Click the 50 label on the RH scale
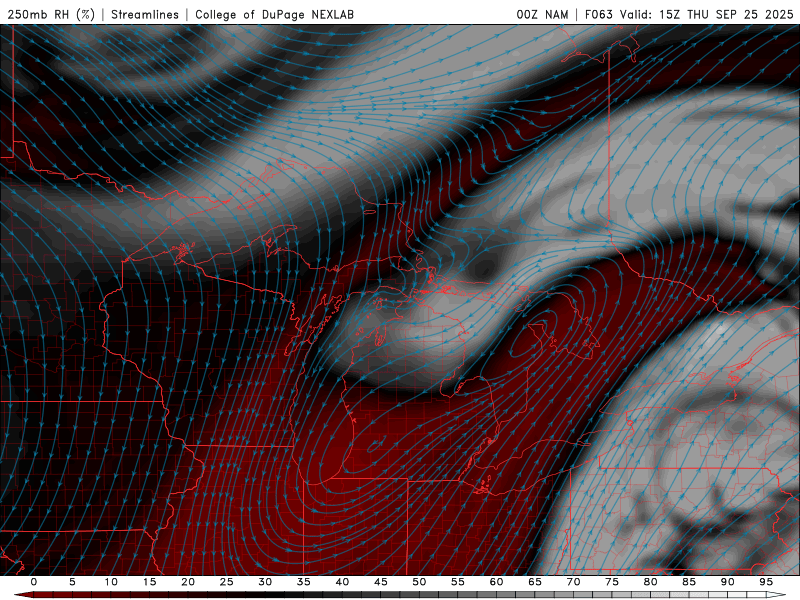The height and width of the screenshot is (600, 800). click(419, 582)
